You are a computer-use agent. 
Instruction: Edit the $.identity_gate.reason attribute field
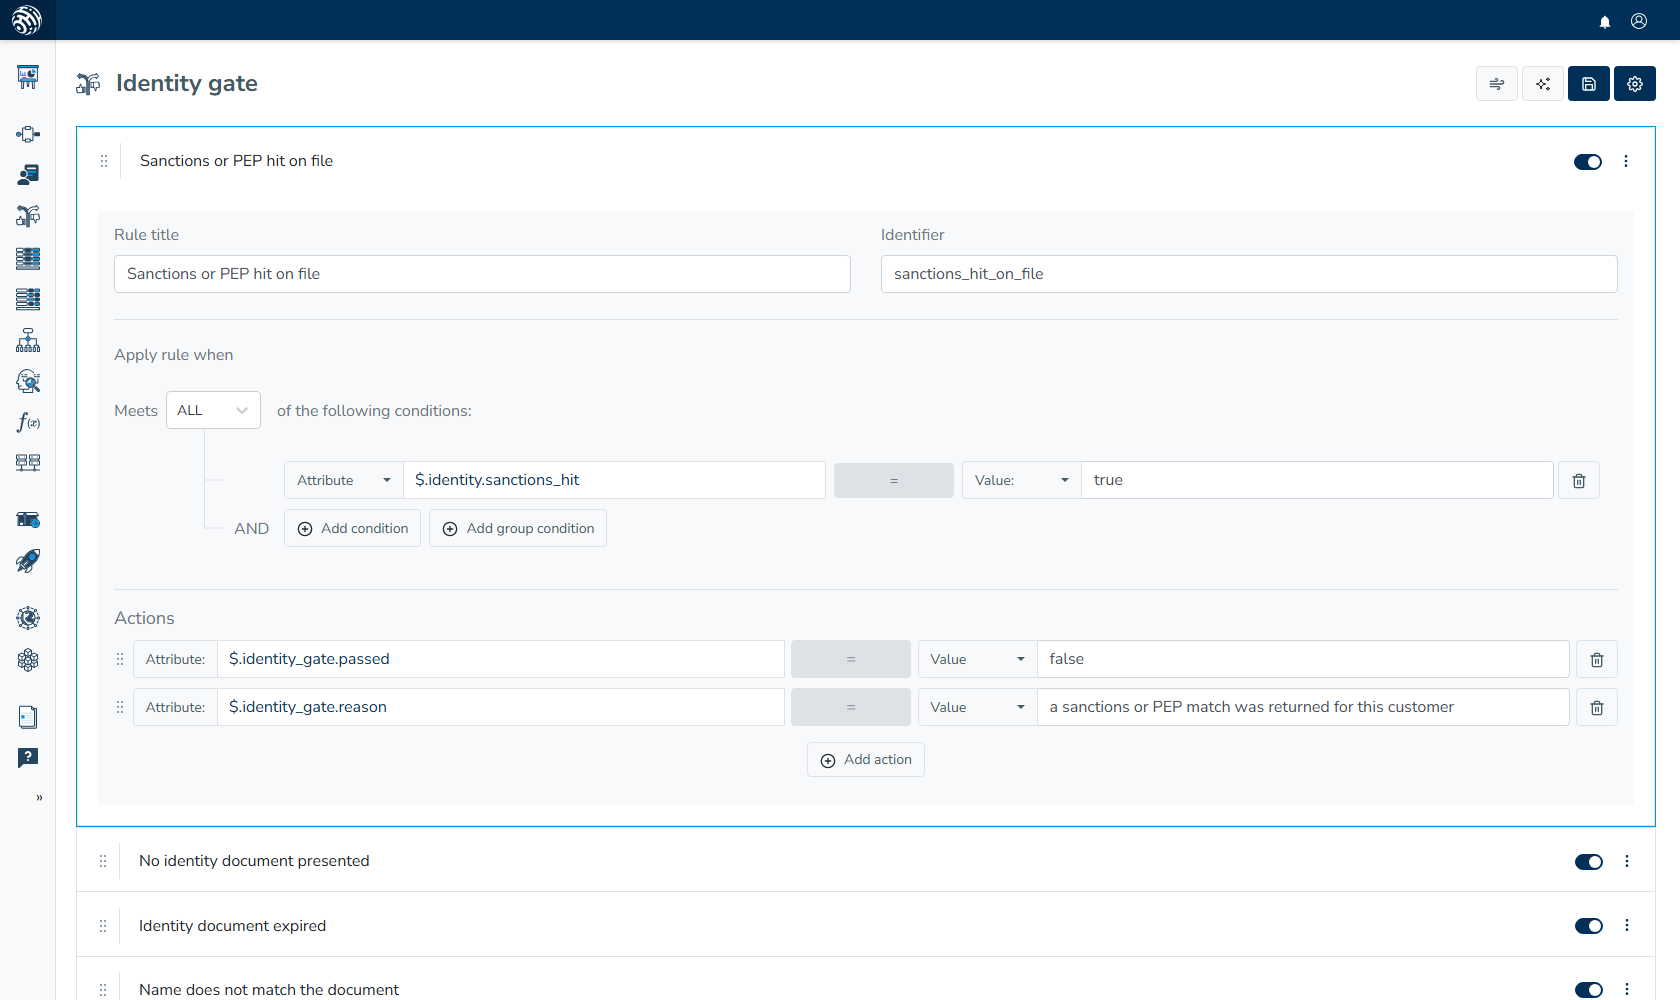point(501,707)
